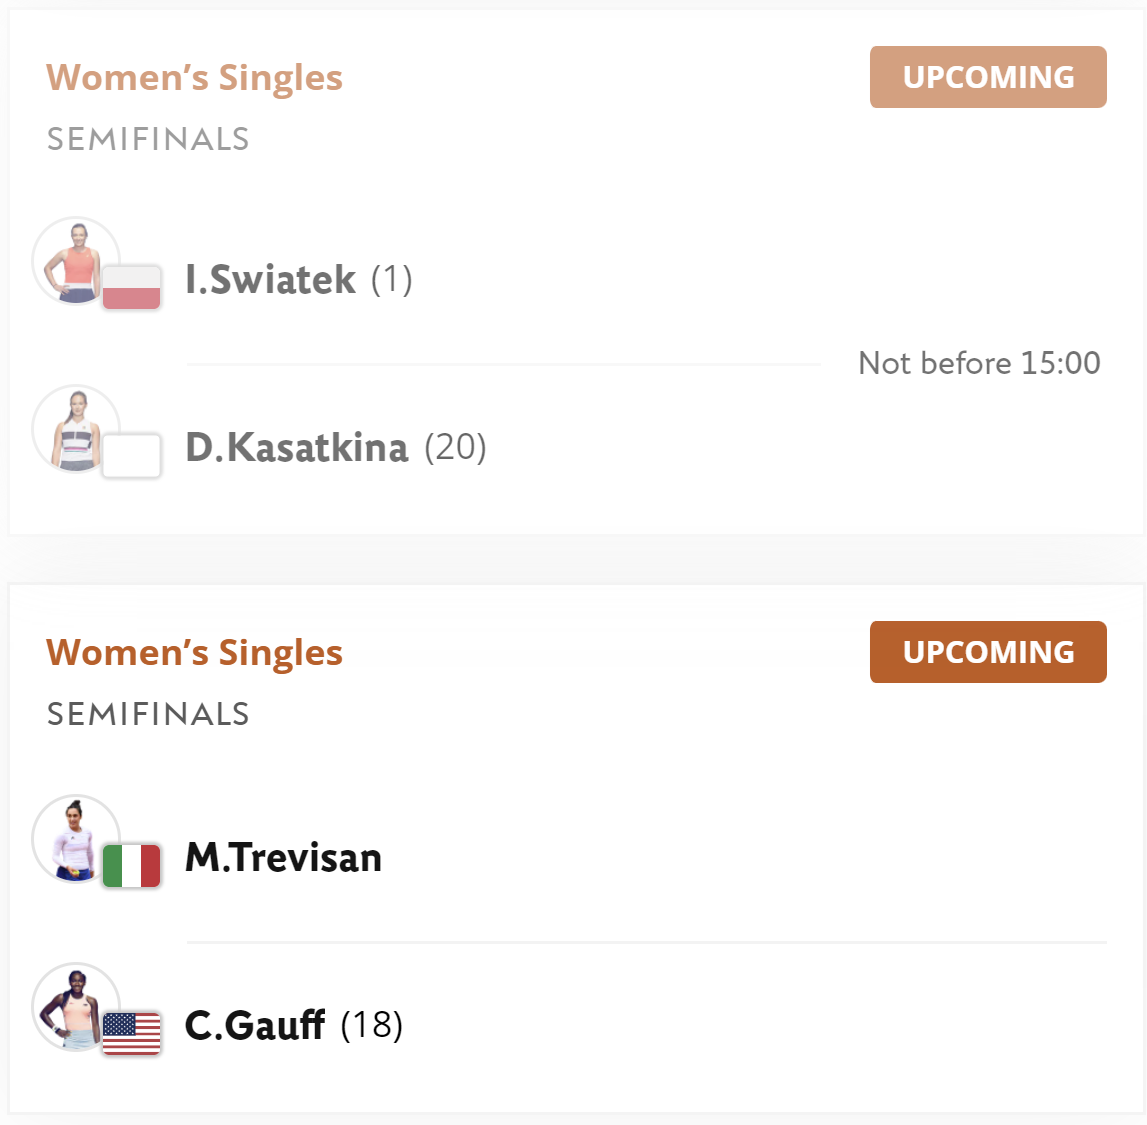Click C.Gauff's player photo
Viewport: 1147px width, 1125px height.
point(75,1007)
